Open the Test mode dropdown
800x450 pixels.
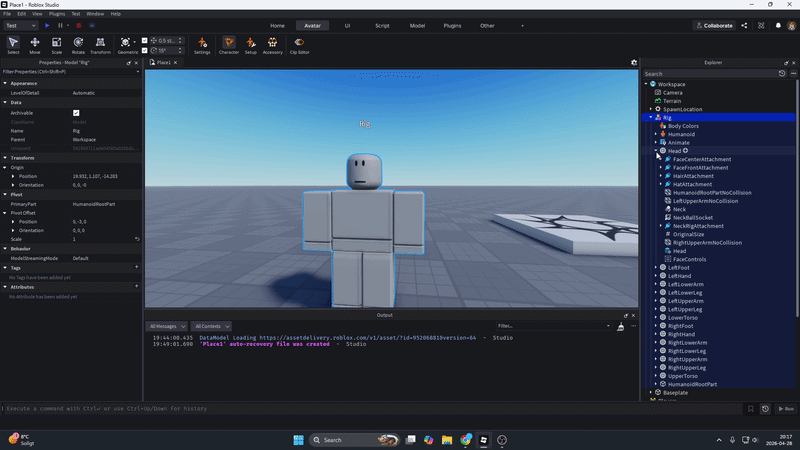20,26
